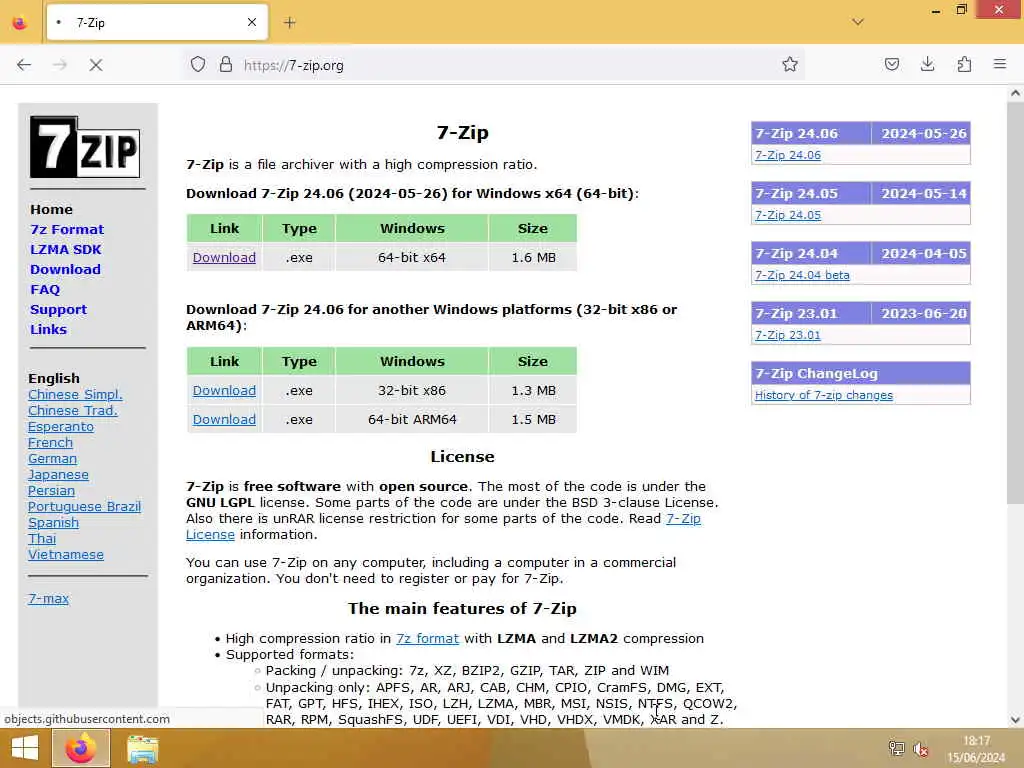
Task: Open the Downloads panel
Action: (x=927, y=64)
